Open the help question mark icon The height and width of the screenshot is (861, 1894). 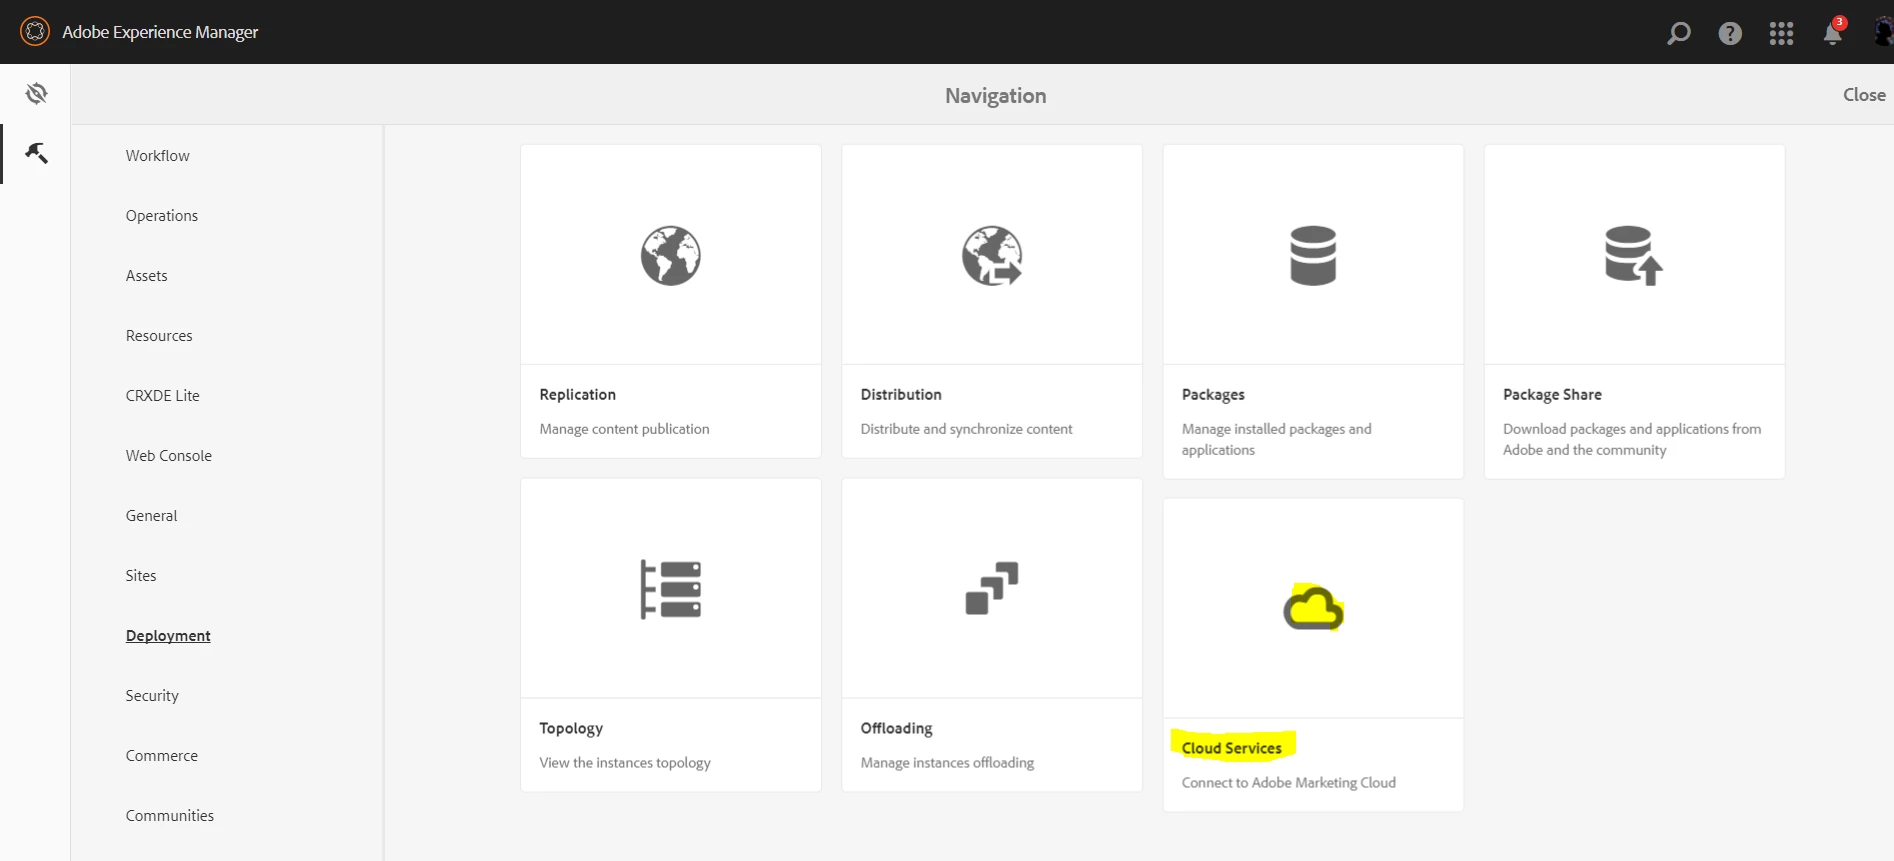point(1730,33)
